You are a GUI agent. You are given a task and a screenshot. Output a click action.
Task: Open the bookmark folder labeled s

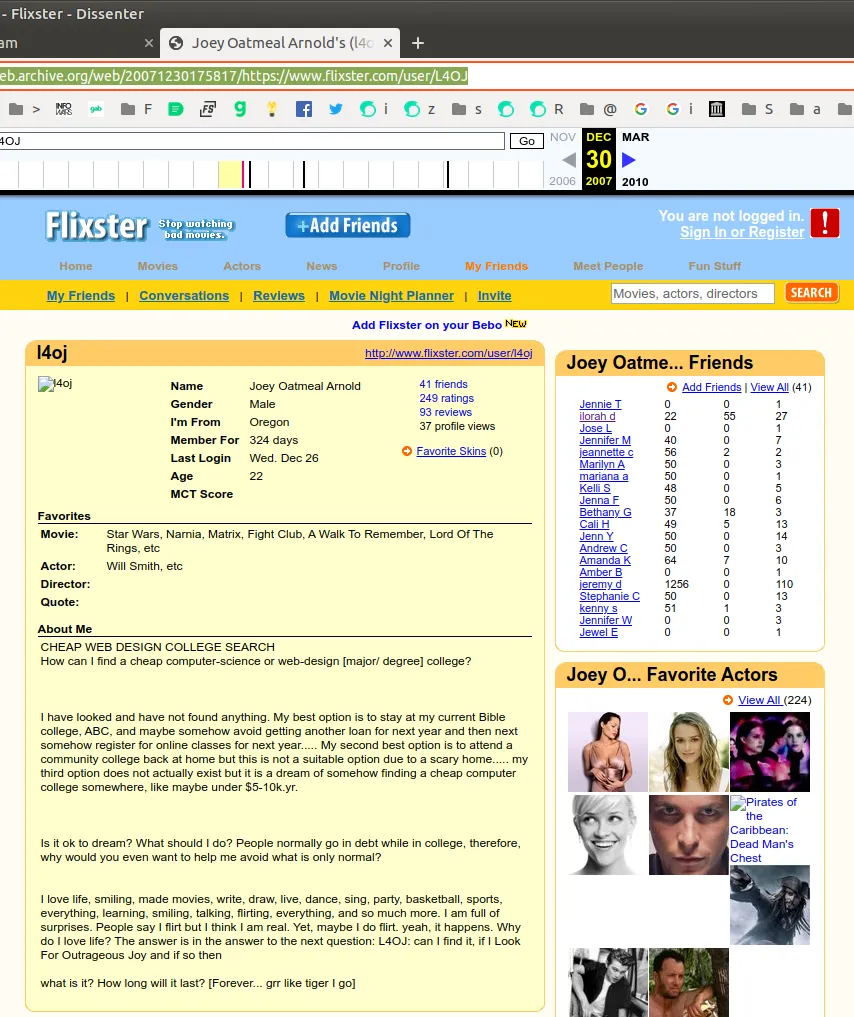point(466,109)
